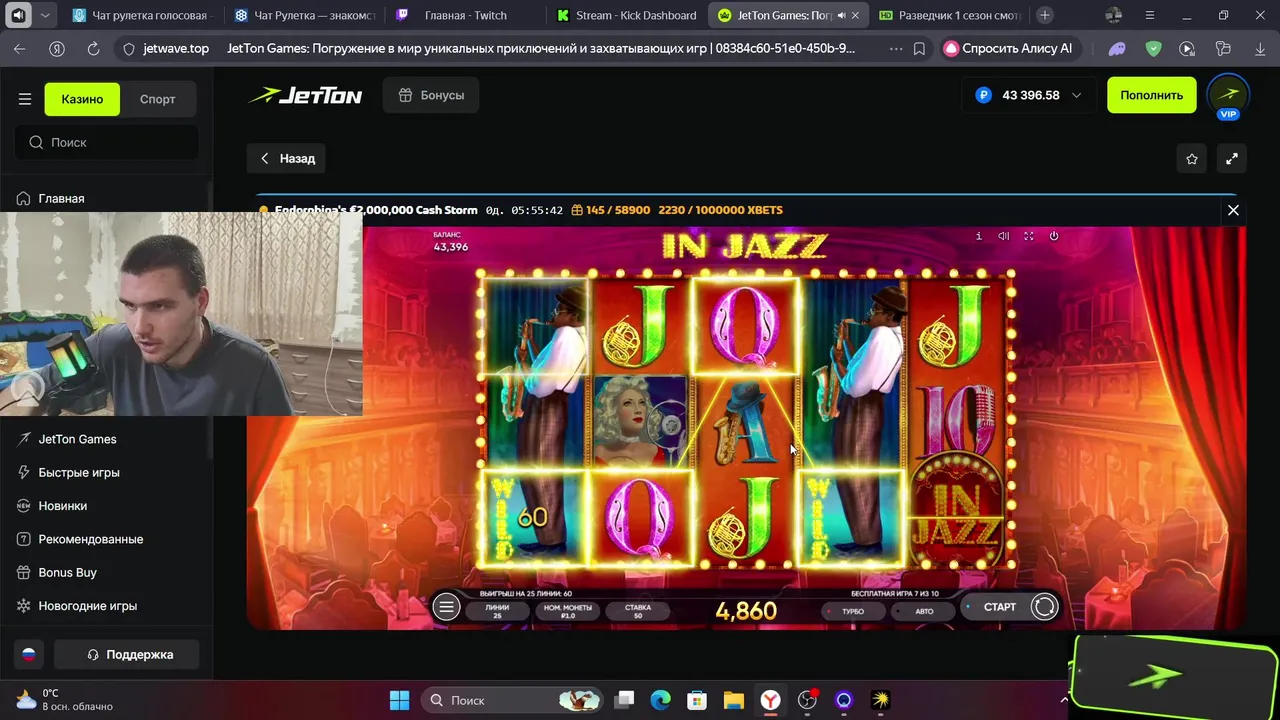Image resolution: width=1280 pixels, height=720 pixels.
Task: Switch to the Спорт tab
Action: pos(157,99)
